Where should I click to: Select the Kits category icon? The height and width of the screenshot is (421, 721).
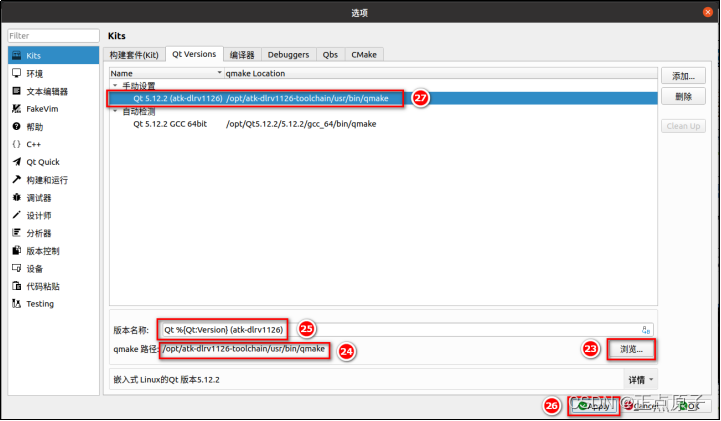pyautogui.click(x=17, y=56)
